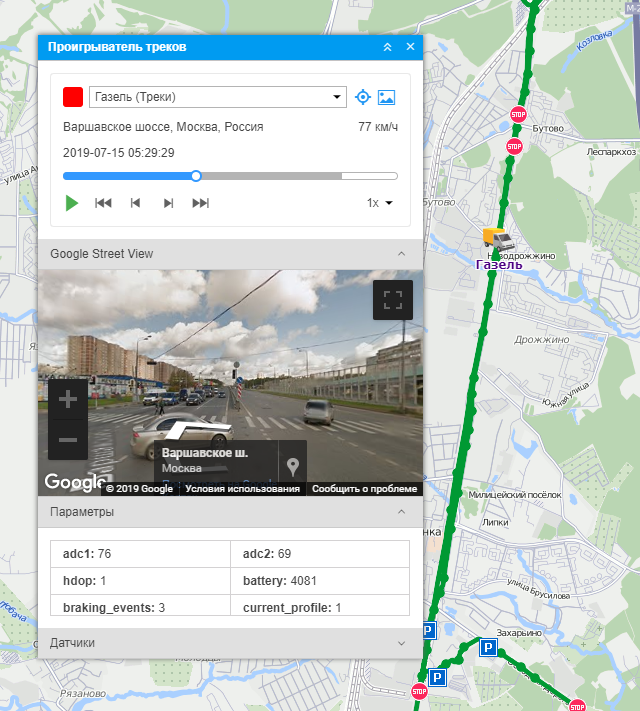This screenshot has height=711, width=640.
Task: Click the red track color swatch
Action: 73,97
